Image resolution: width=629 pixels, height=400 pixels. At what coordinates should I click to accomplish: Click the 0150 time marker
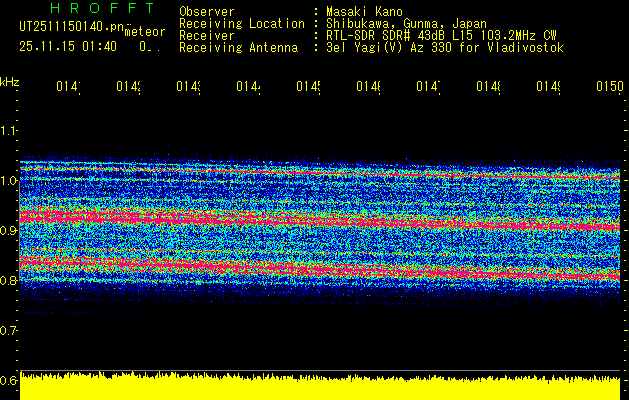tap(608, 87)
